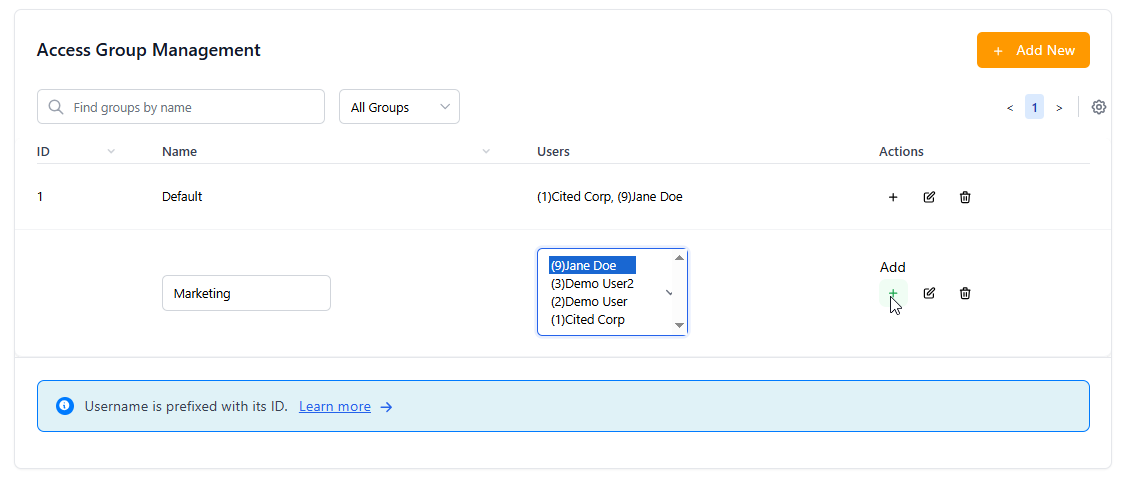The image size is (1128, 484).
Task: Edit the Default group with pencil icon
Action: tap(929, 197)
